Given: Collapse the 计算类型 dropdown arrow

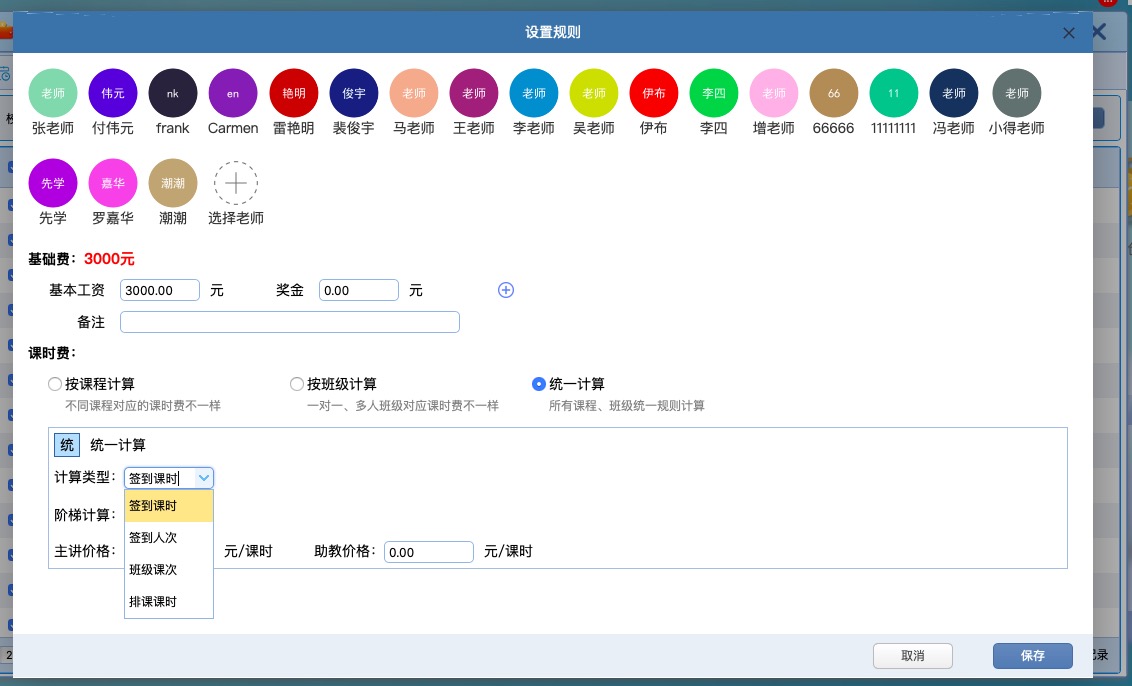Looking at the screenshot, I should (x=204, y=478).
